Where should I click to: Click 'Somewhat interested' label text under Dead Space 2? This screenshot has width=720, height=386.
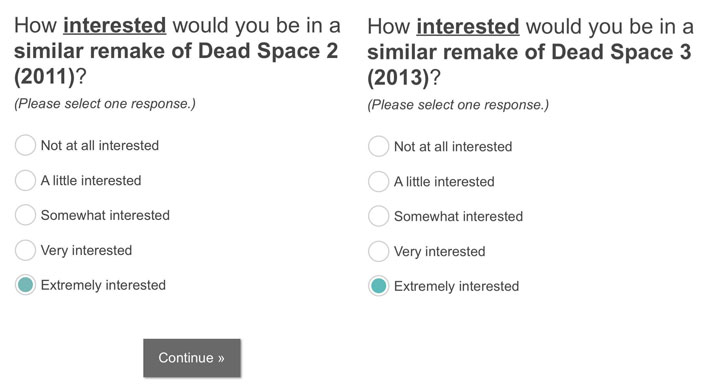(105, 215)
